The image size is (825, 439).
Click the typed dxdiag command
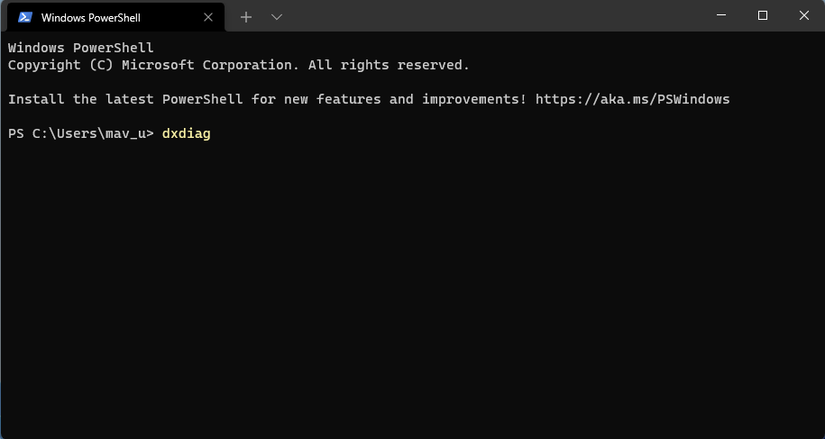tap(186, 133)
